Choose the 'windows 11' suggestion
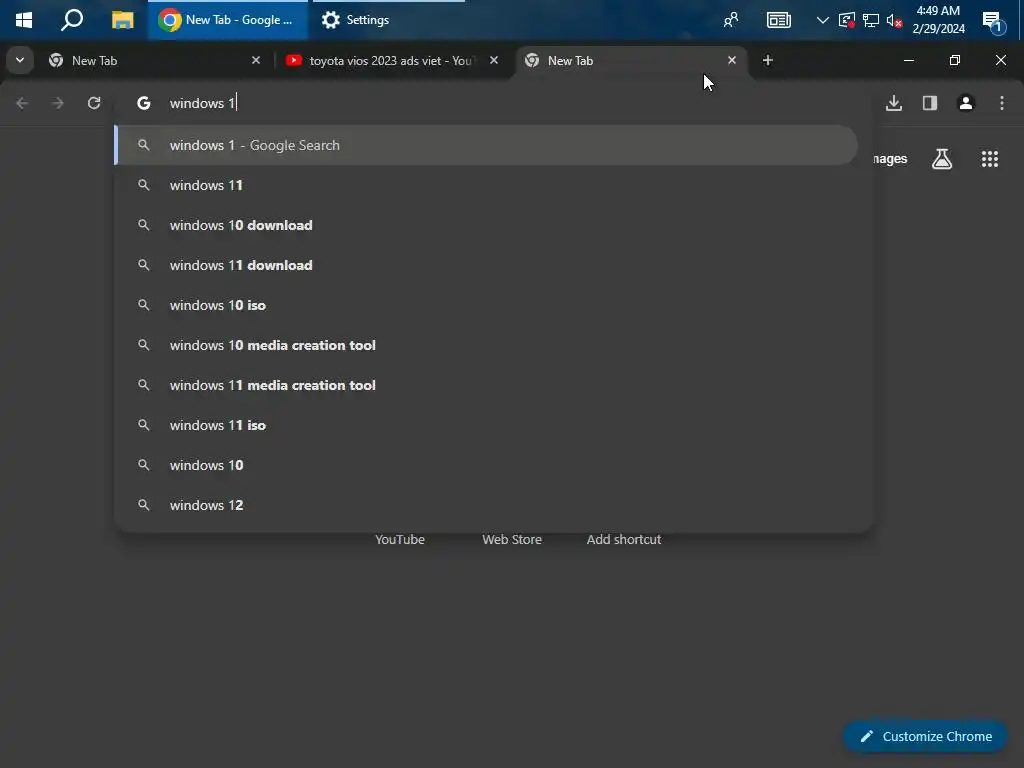The width and height of the screenshot is (1024, 768). coord(486,185)
